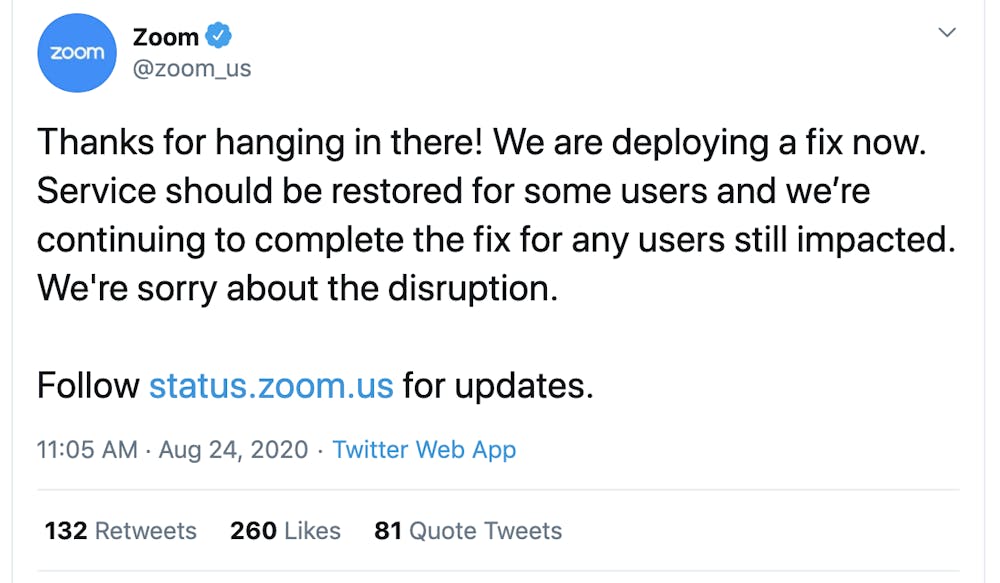Click the retweet count number 132
1000x583 pixels.
(66, 530)
